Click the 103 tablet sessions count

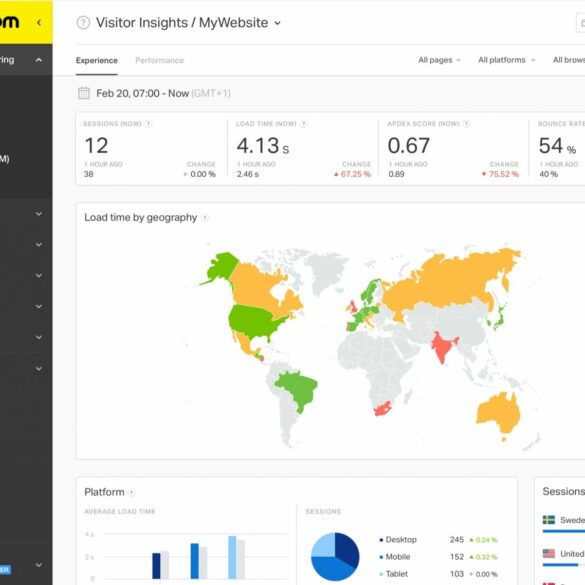coord(457,574)
